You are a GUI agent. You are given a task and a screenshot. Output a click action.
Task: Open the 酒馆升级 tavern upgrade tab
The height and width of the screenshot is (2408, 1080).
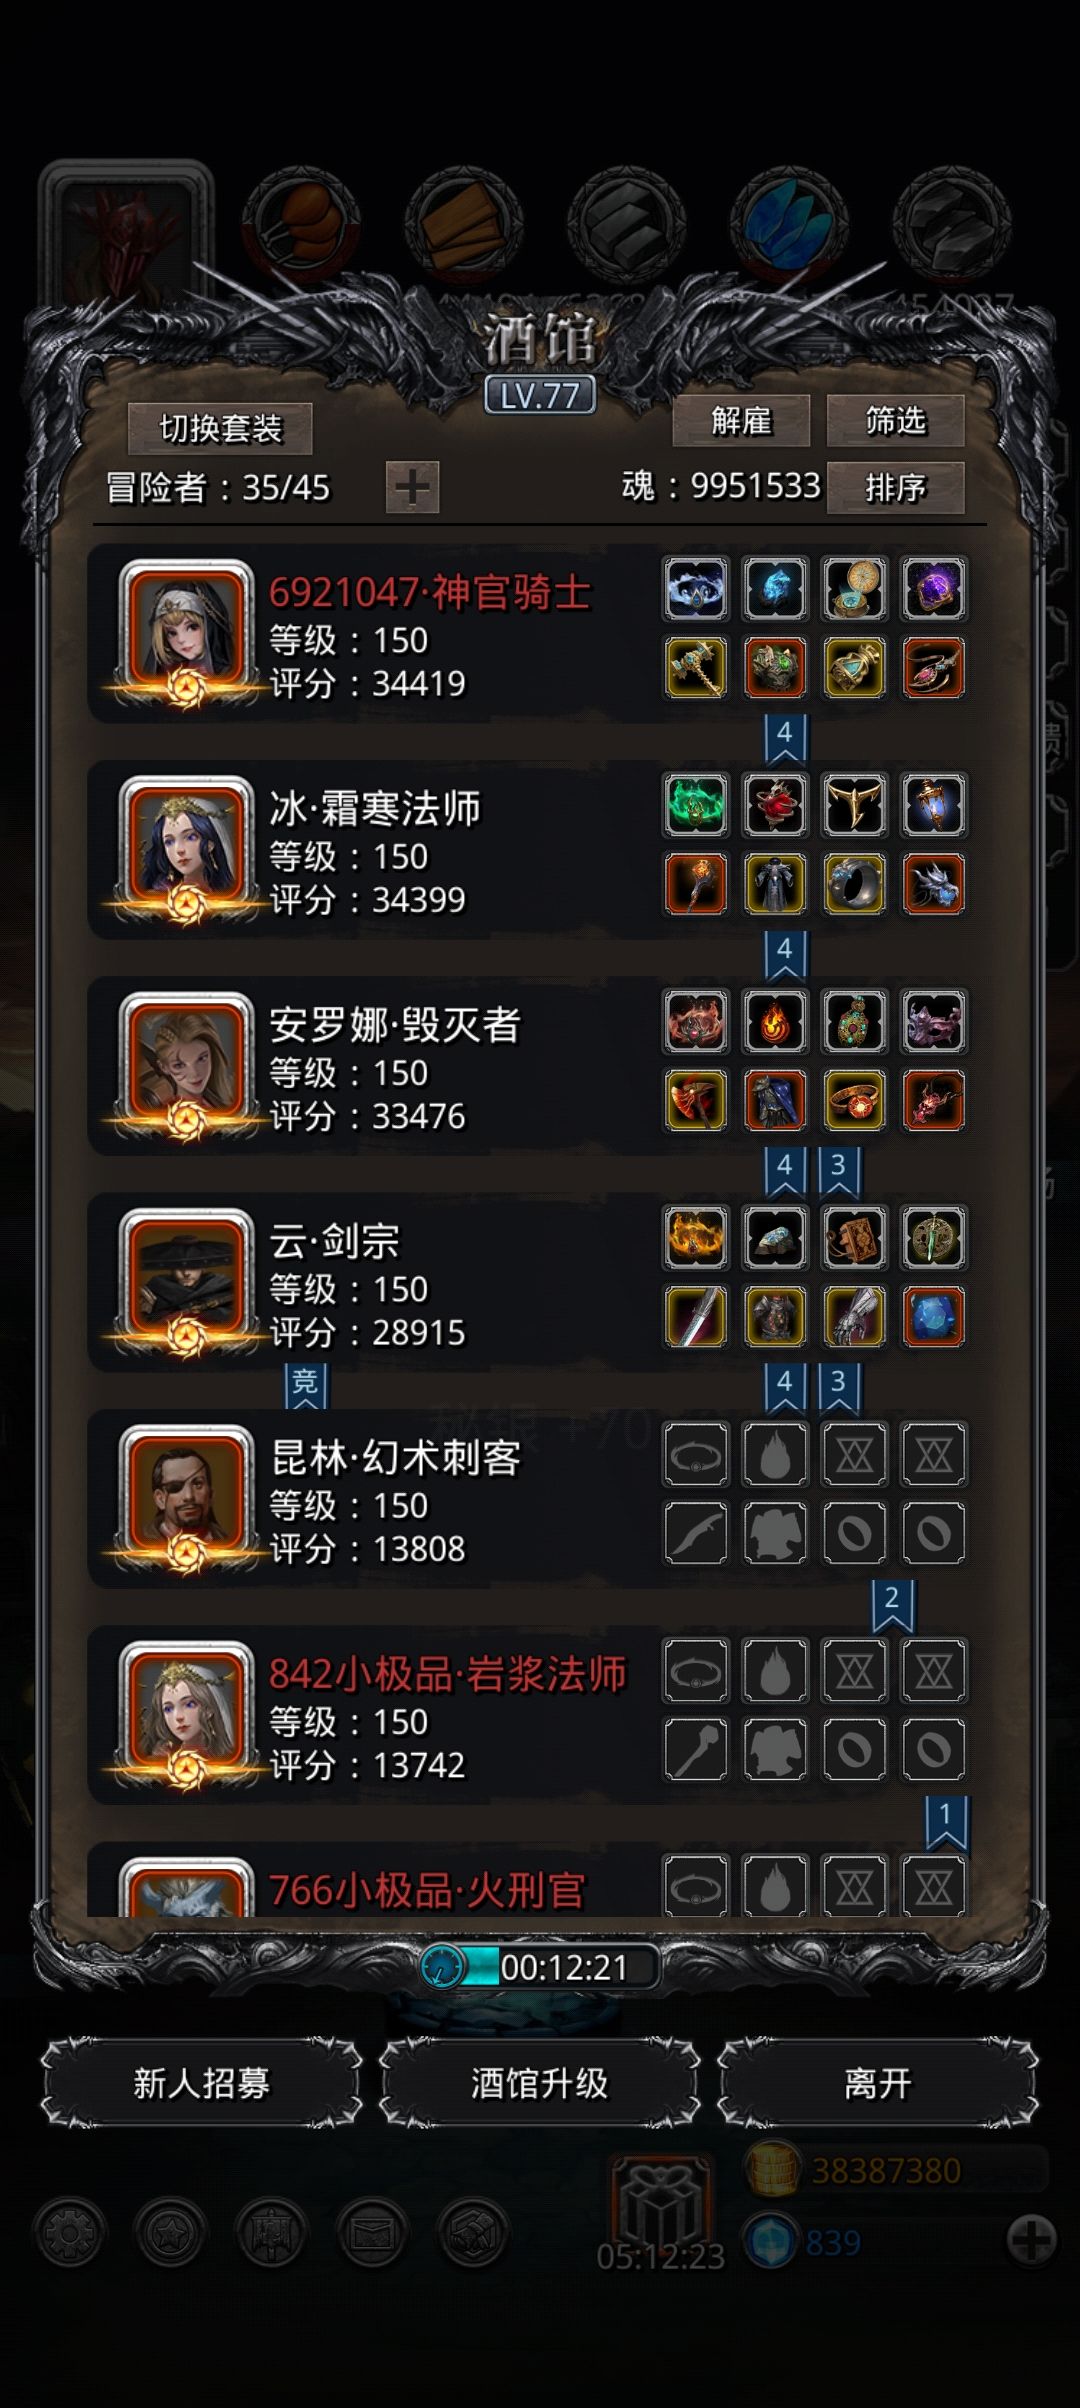(x=539, y=2083)
